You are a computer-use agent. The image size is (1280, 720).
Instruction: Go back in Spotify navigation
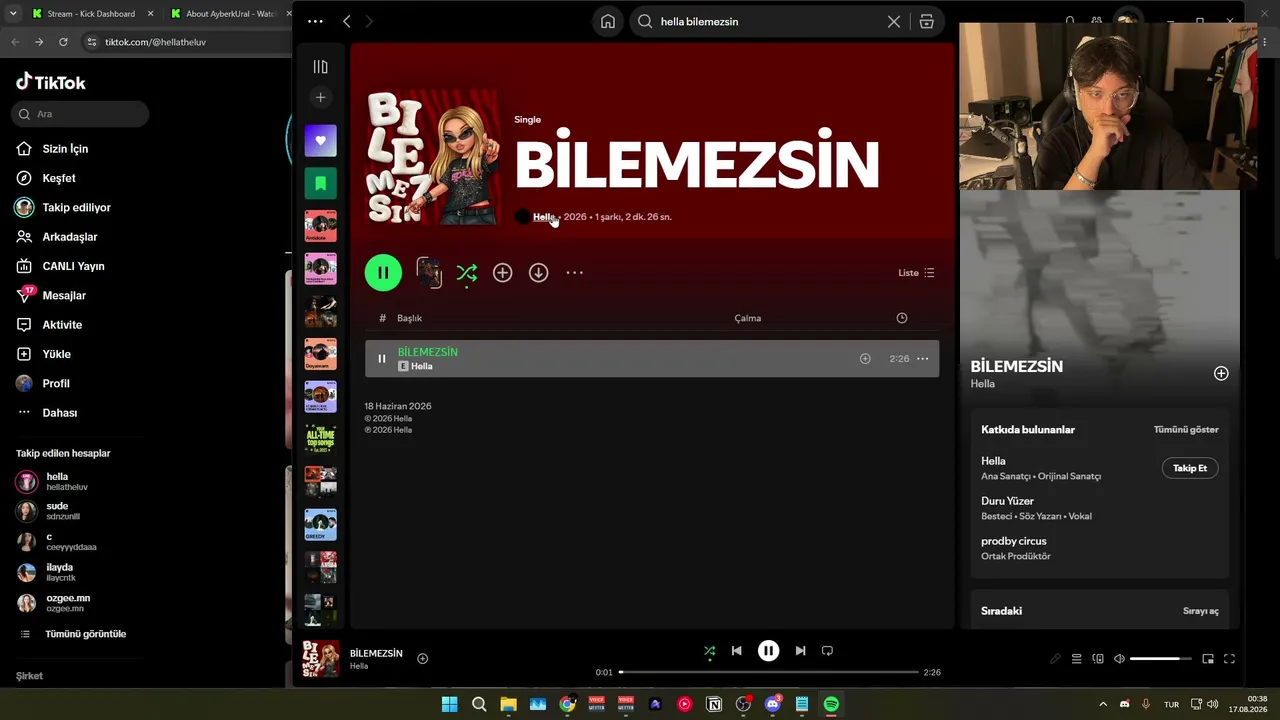point(346,21)
